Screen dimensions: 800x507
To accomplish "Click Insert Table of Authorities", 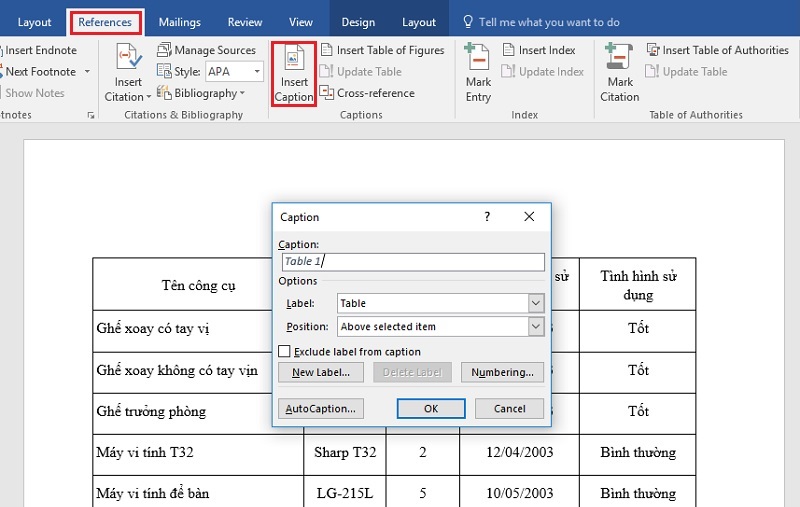I will pos(717,50).
